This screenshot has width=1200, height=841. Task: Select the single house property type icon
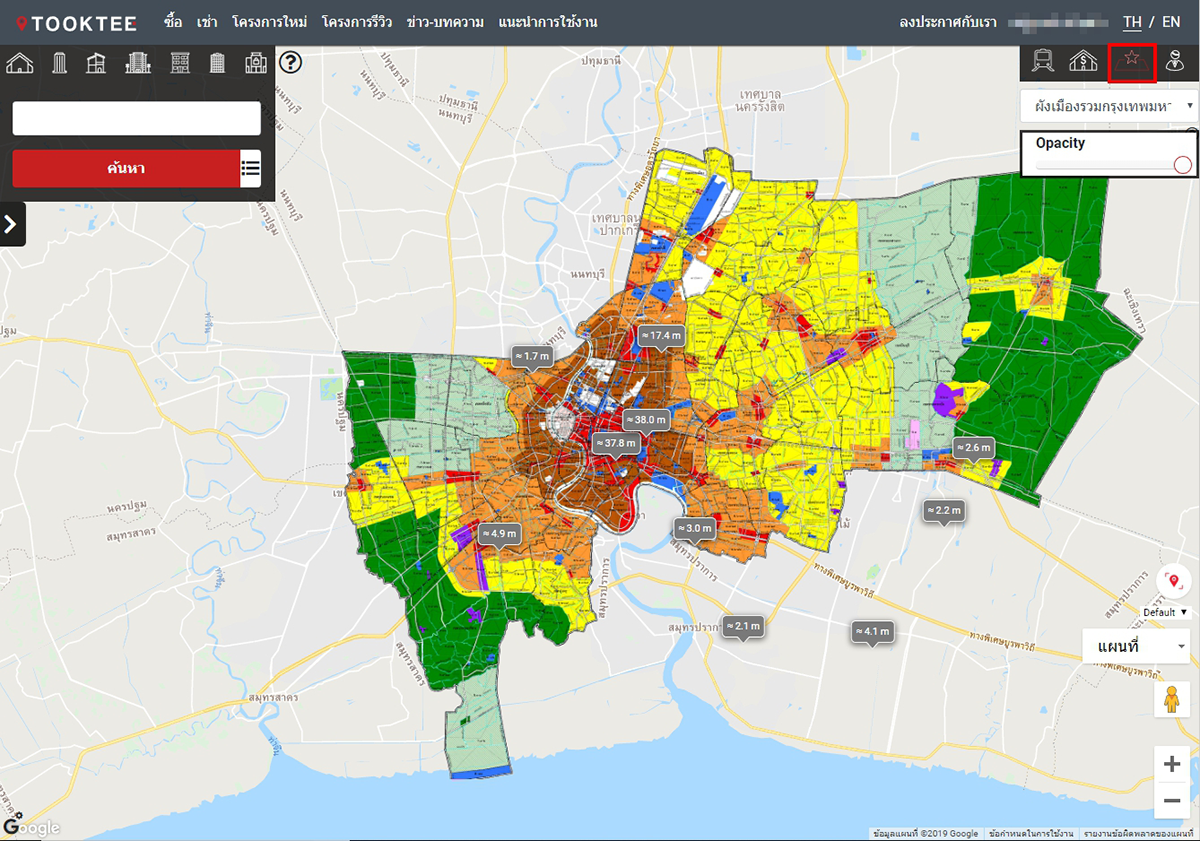tap(20, 64)
